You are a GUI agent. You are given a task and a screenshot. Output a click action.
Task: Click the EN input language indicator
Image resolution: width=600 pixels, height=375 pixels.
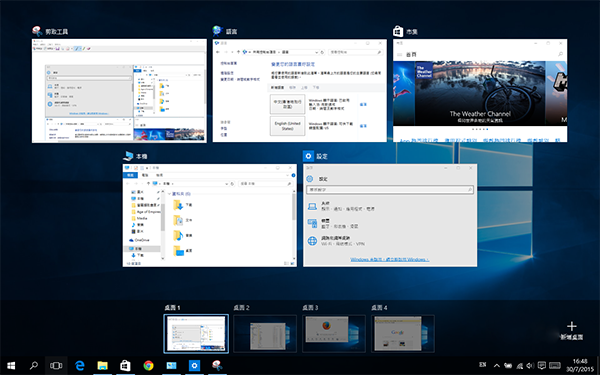(x=483, y=365)
